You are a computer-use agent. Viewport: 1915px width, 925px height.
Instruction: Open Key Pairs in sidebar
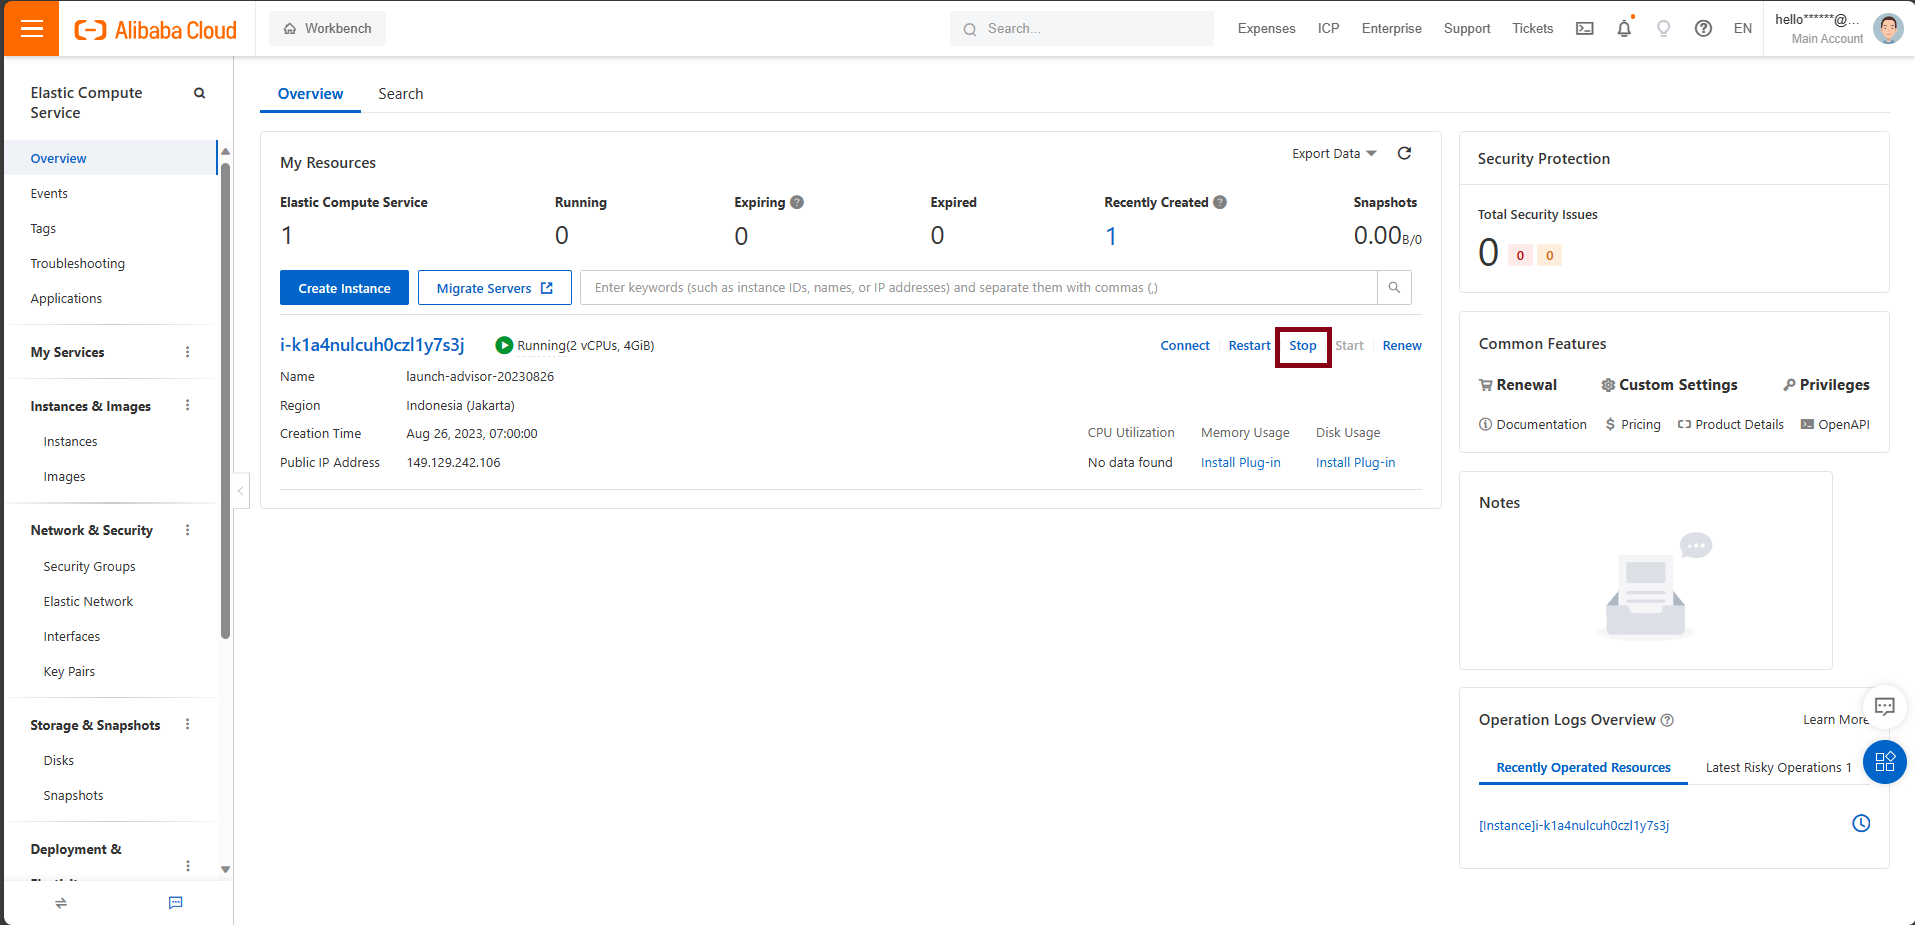tap(69, 672)
